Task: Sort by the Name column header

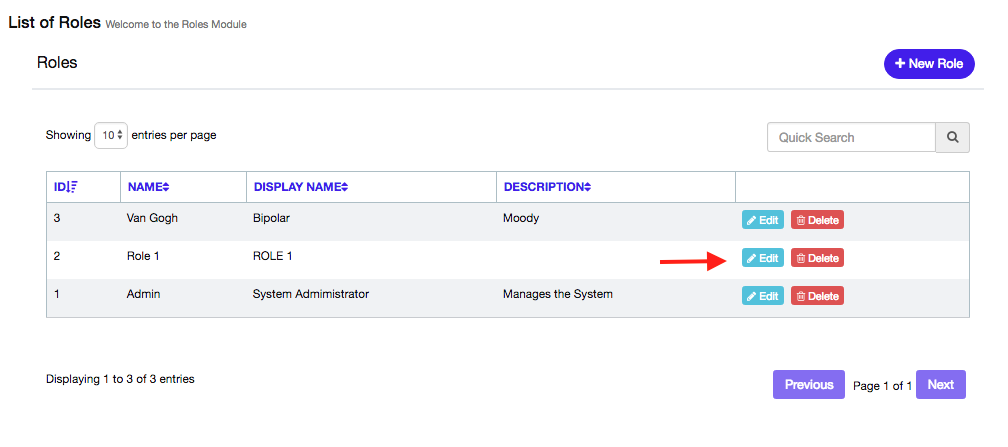Action: (149, 187)
